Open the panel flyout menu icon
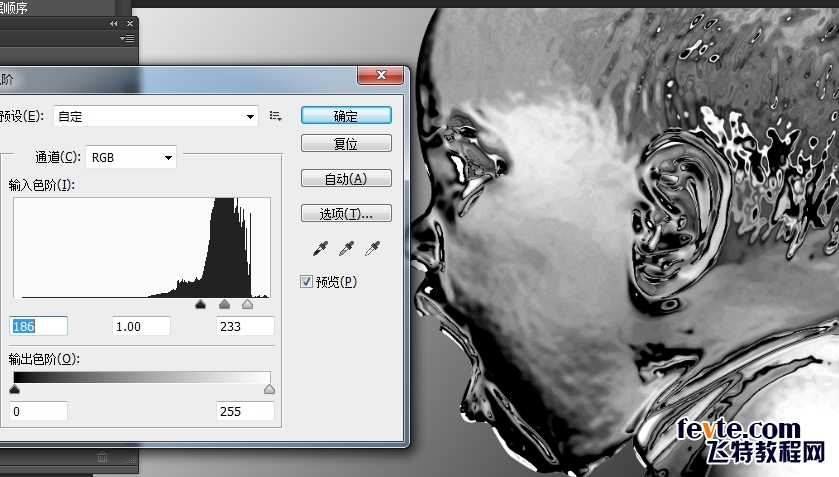 tap(127, 39)
